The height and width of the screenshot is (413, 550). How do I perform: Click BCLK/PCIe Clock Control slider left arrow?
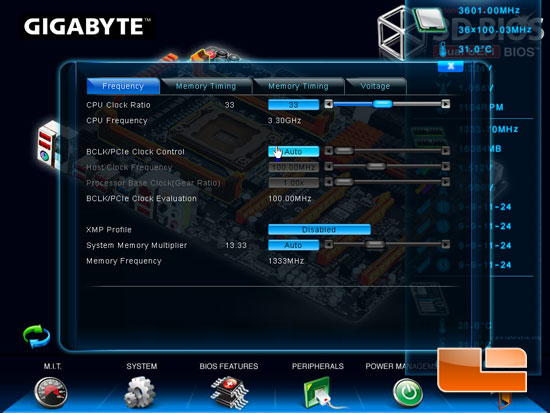(328, 151)
